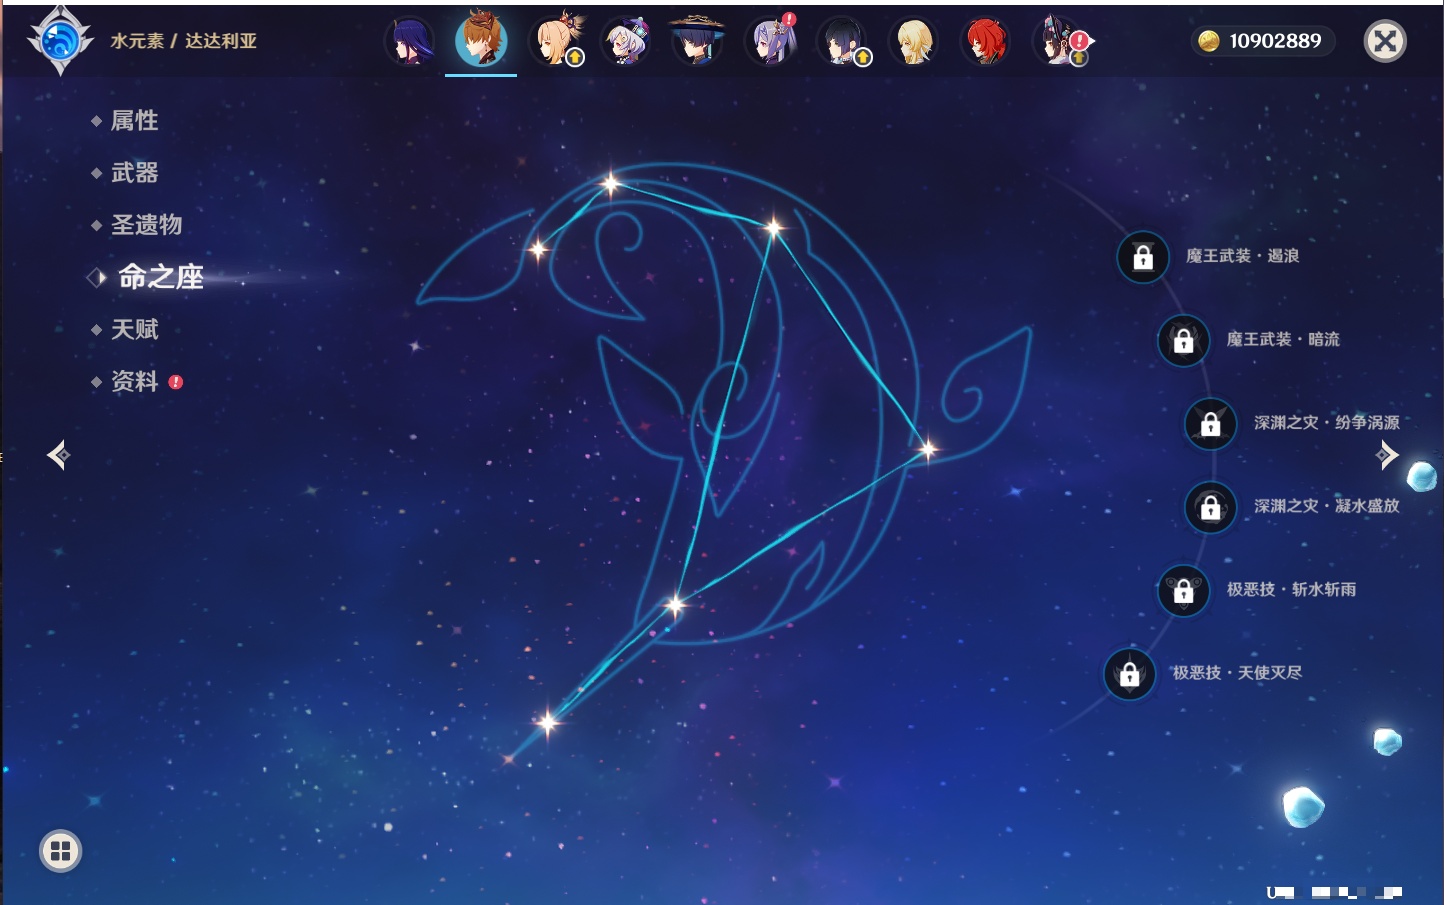Image resolution: width=1444 pixels, height=905 pixels.
Task: Click the 水元素 / 达达利亚 title text
Action: pyautogui.click(x=184, y=41)
